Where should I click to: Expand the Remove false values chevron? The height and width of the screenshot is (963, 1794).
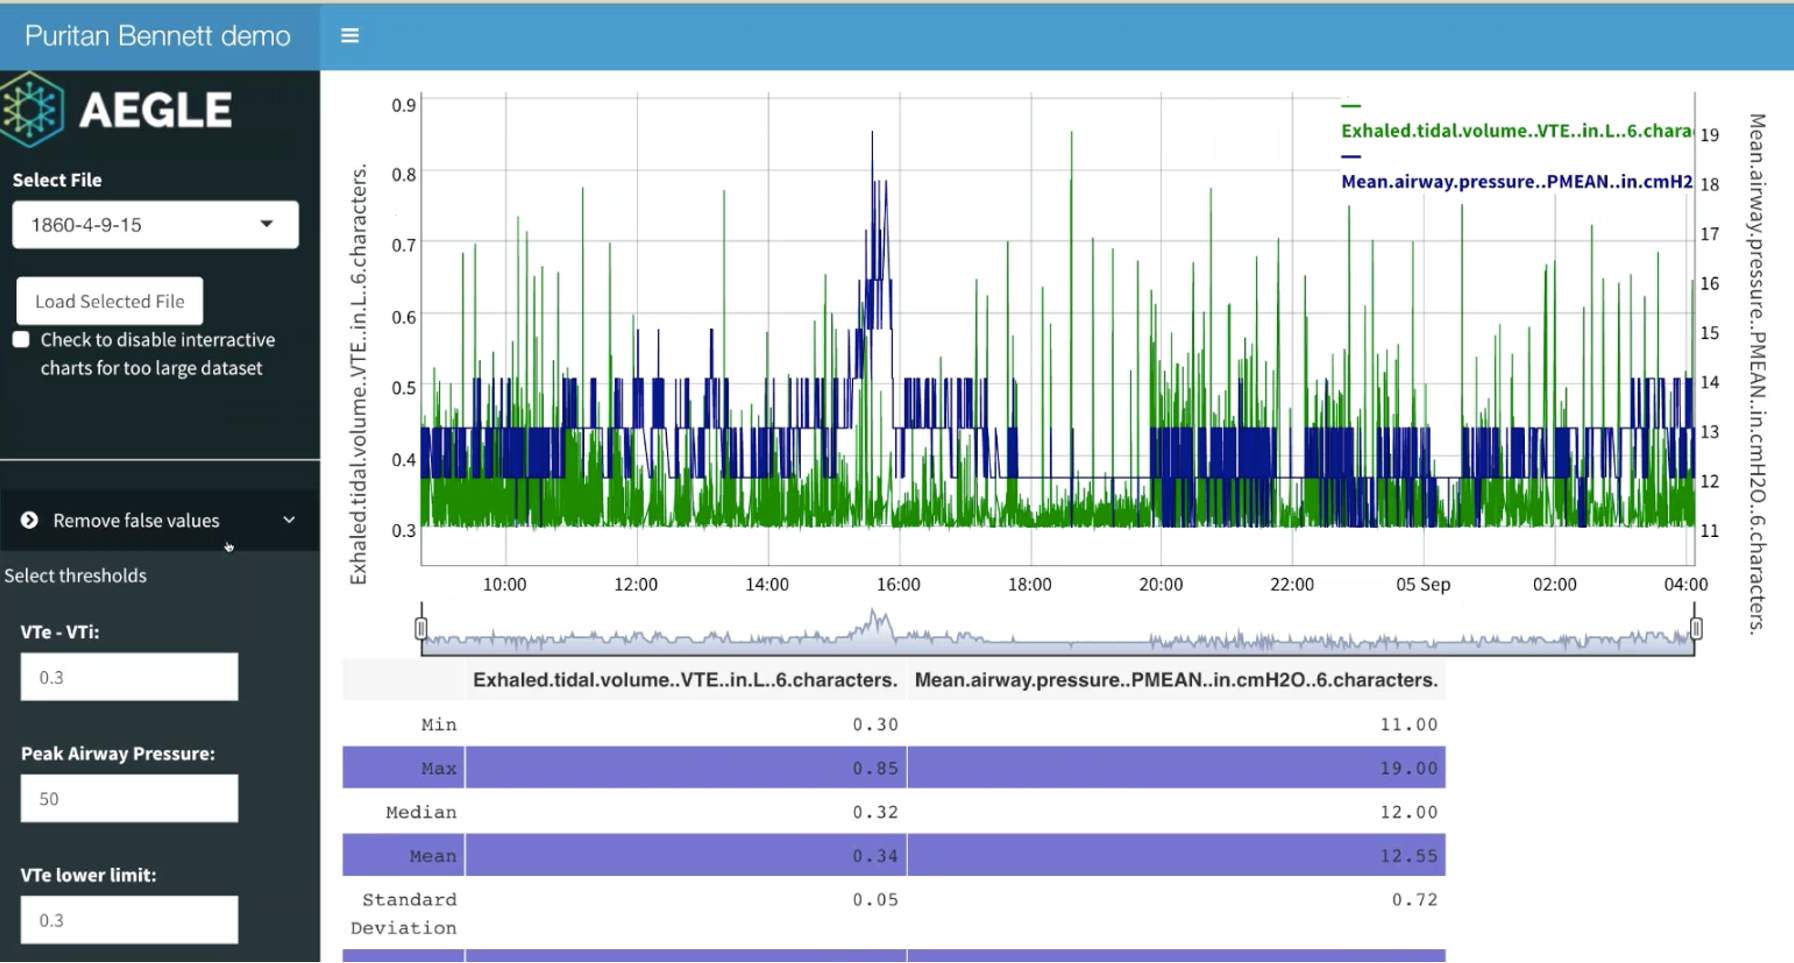[x=289, y=520]
